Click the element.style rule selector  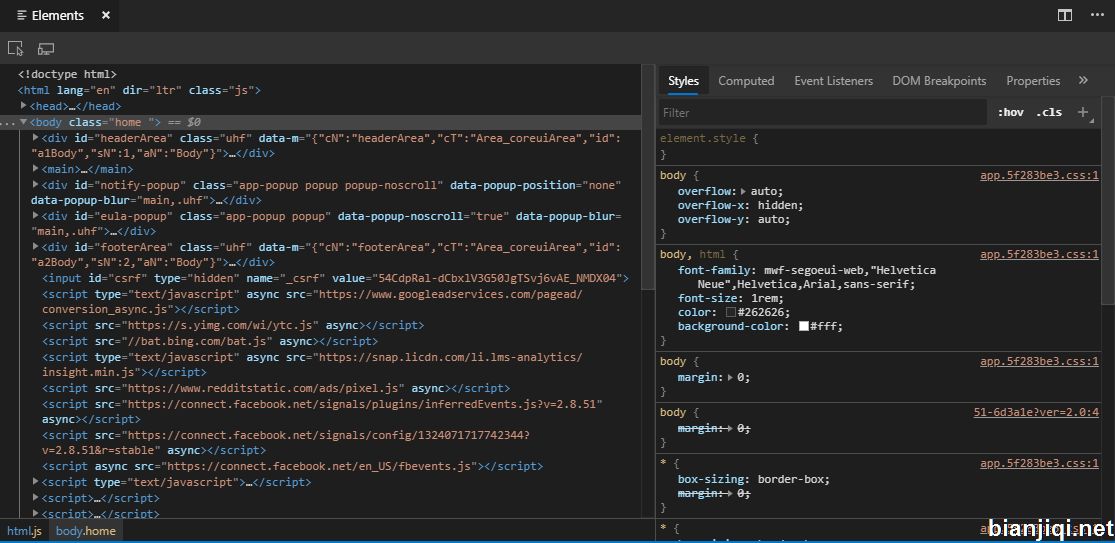pyautogui.click(x=703, y=139)
